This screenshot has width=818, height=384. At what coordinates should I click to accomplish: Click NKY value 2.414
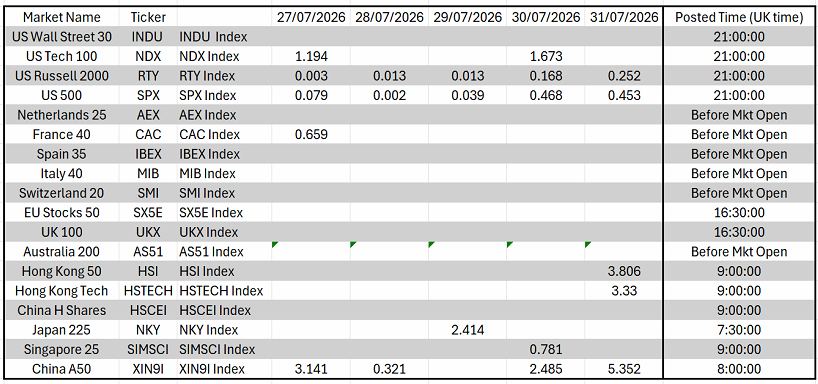coord(467,330)
